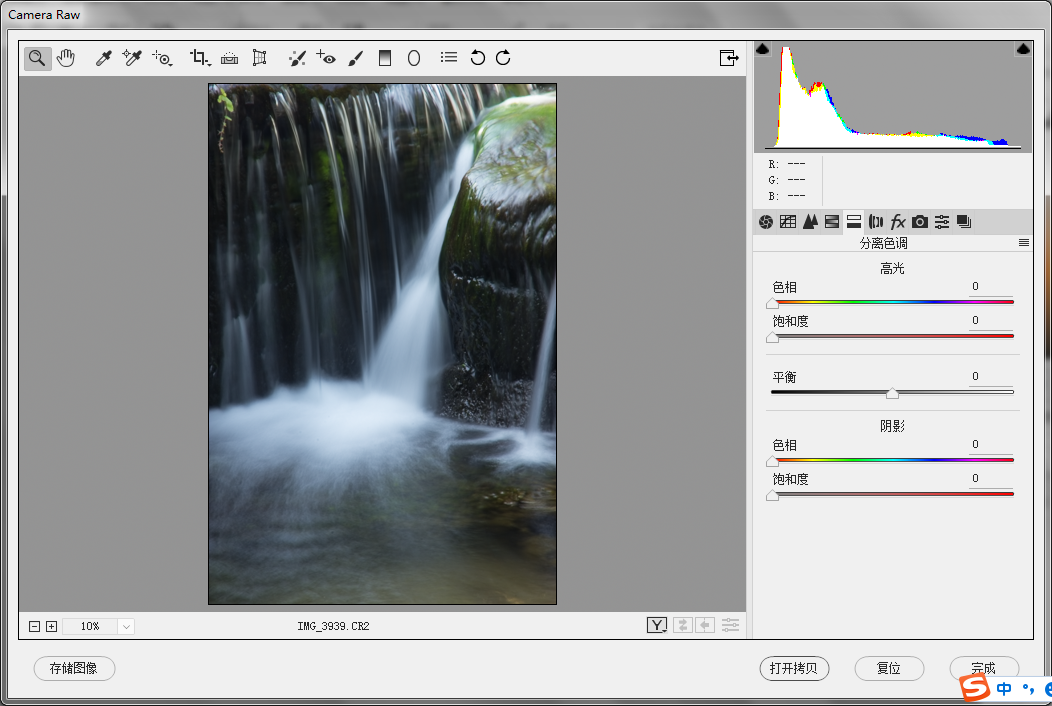The height and width of the screenshot is (706, 1052).
Task: Select the Zoom tool
Action: pos(38,58)
